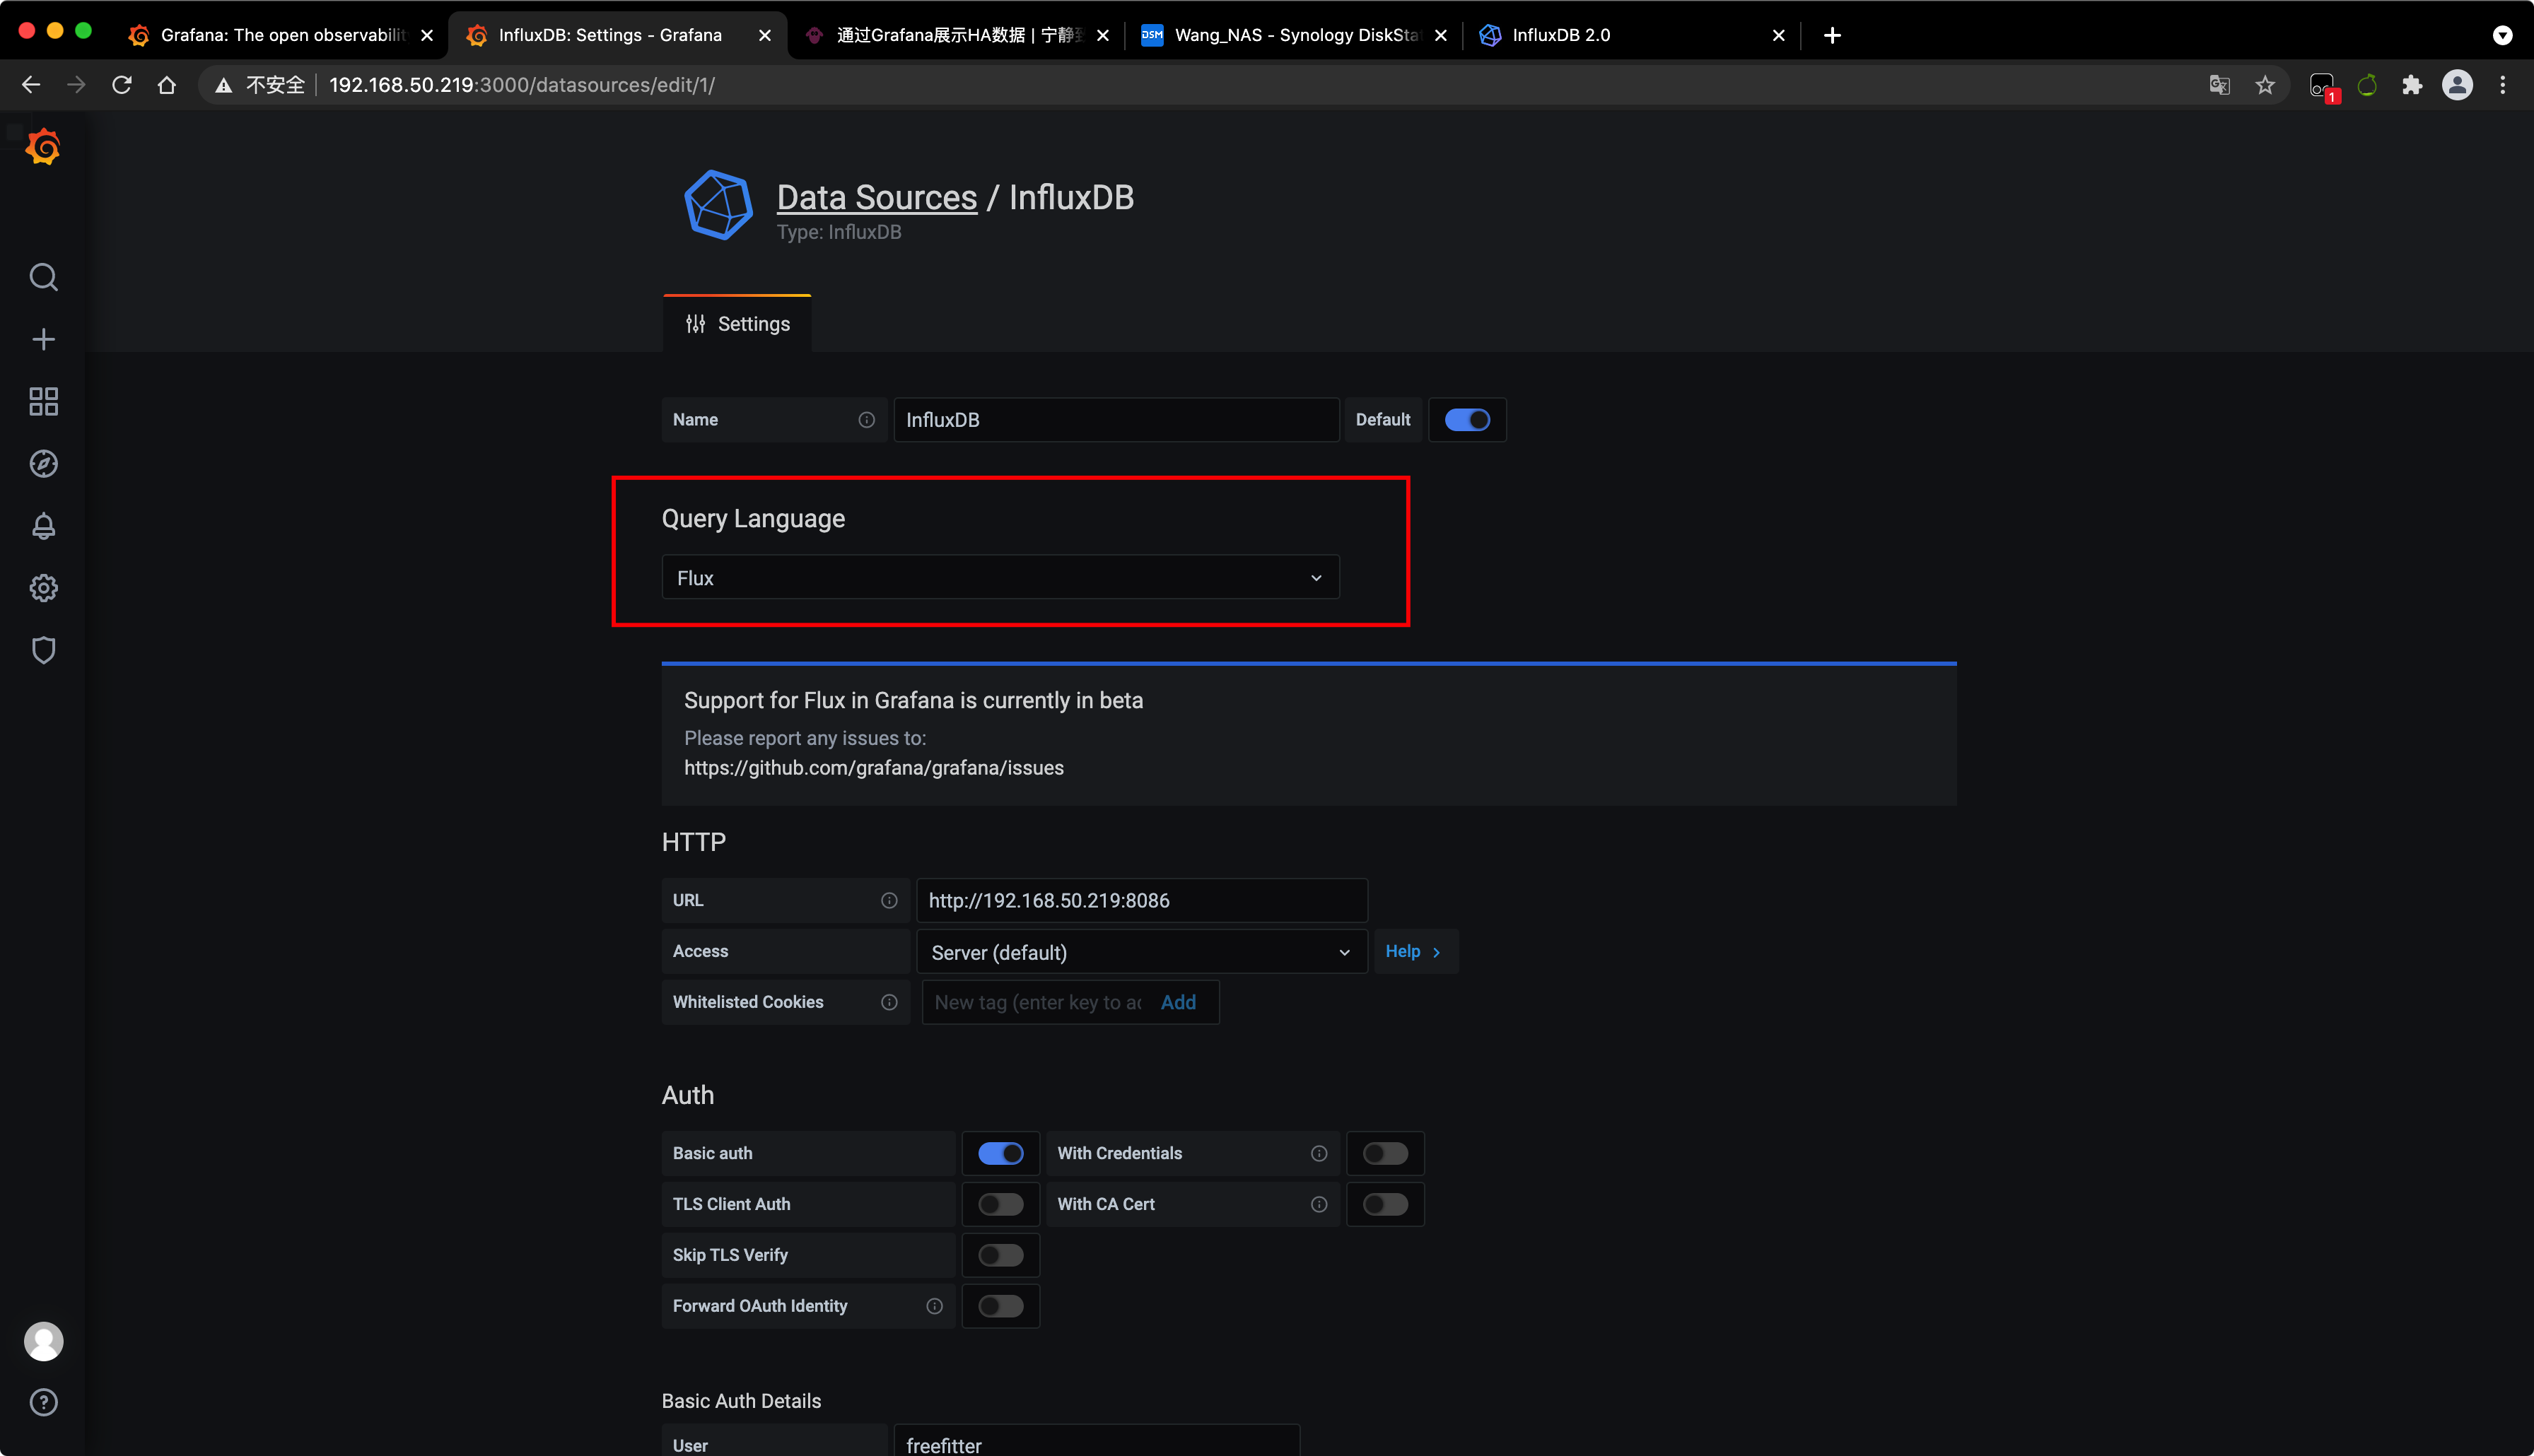Reload the page with the refresh icon

122,85
